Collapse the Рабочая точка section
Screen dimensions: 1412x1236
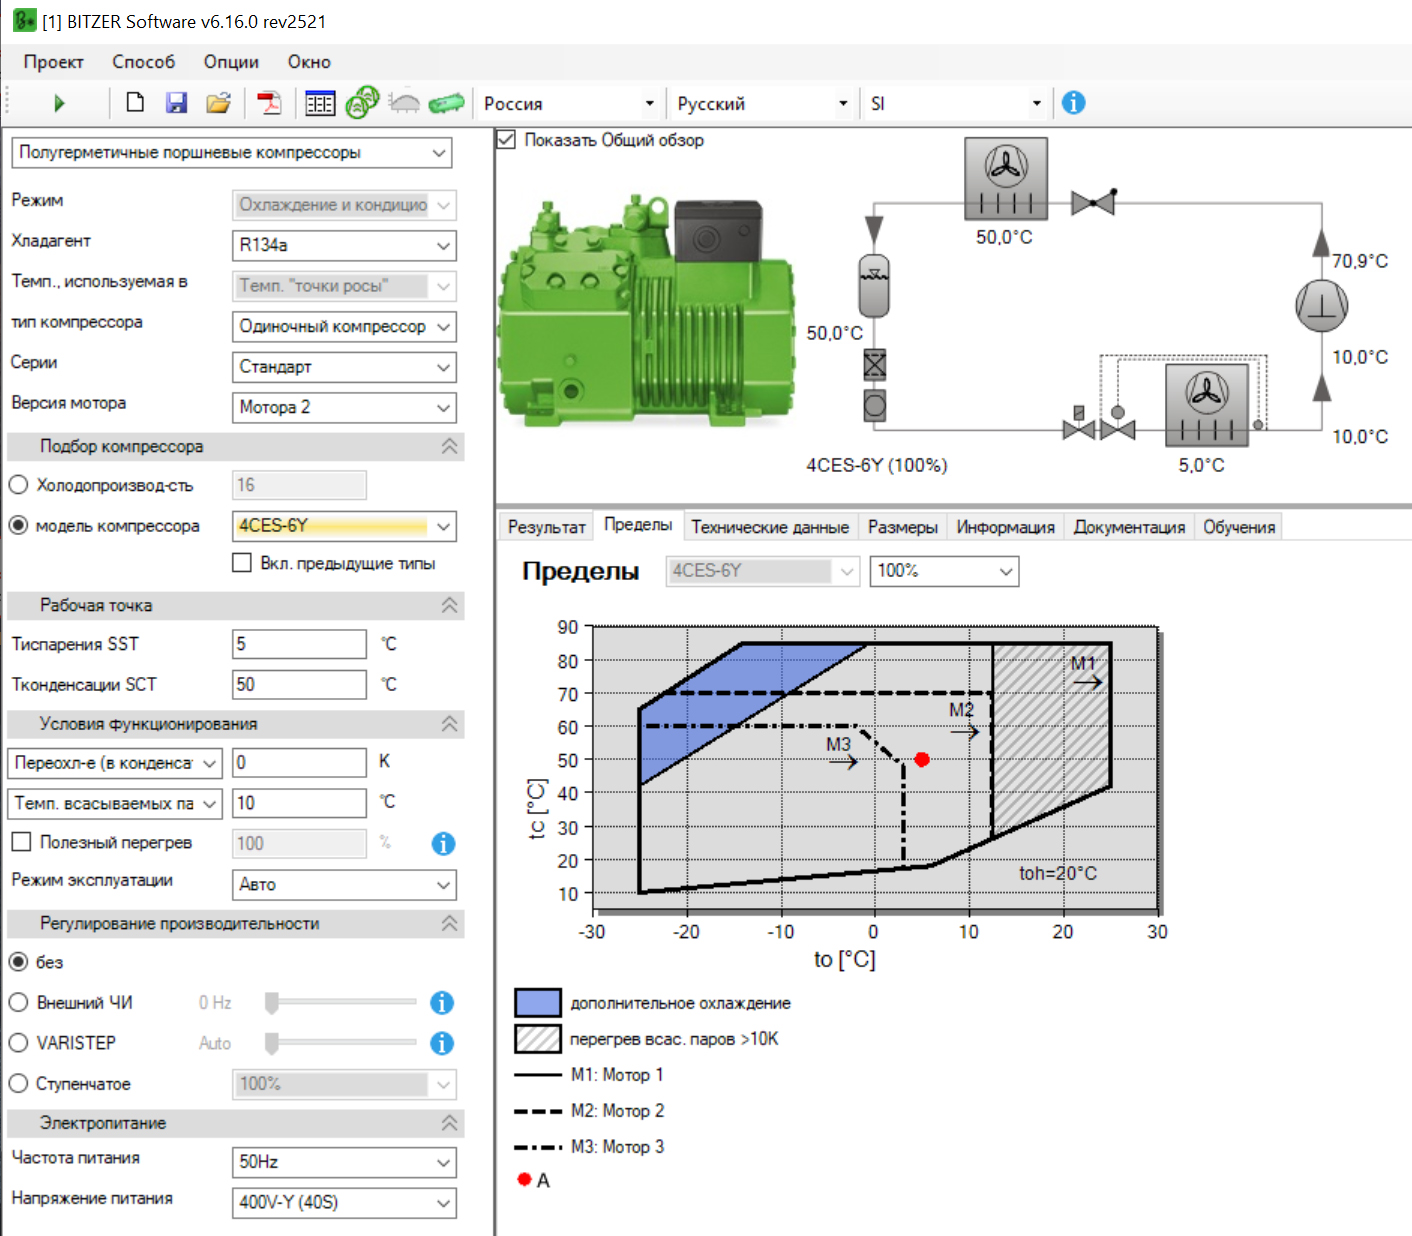pyautogui.click(x=450, y=605)
